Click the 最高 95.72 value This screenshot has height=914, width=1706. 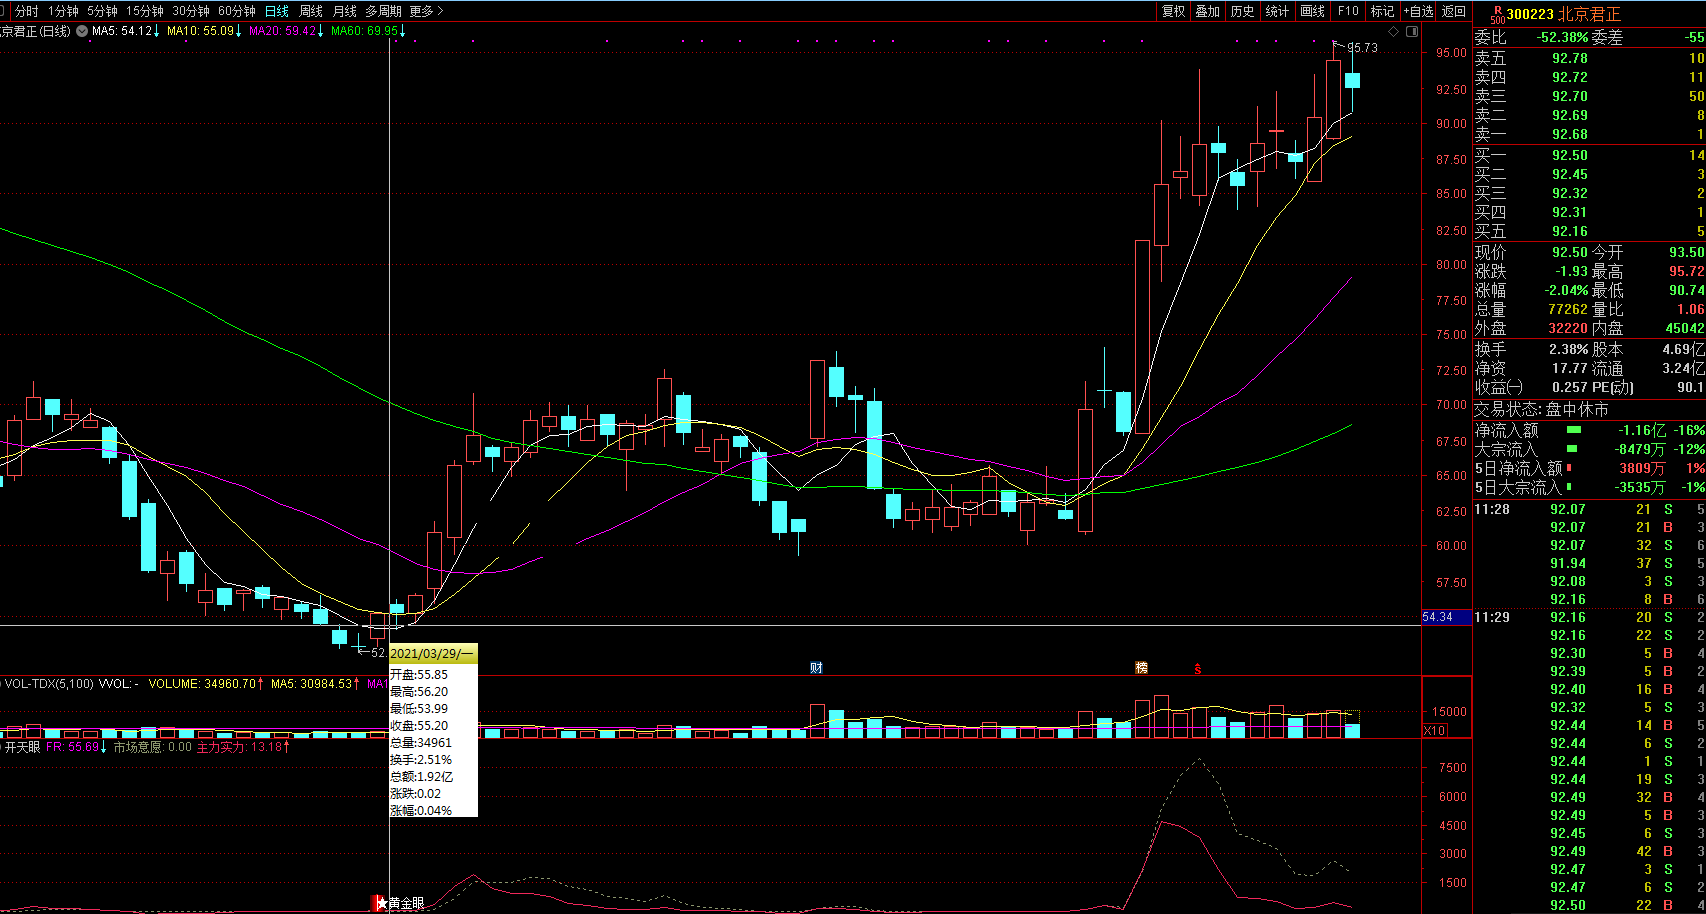(x=1687, y=271)
